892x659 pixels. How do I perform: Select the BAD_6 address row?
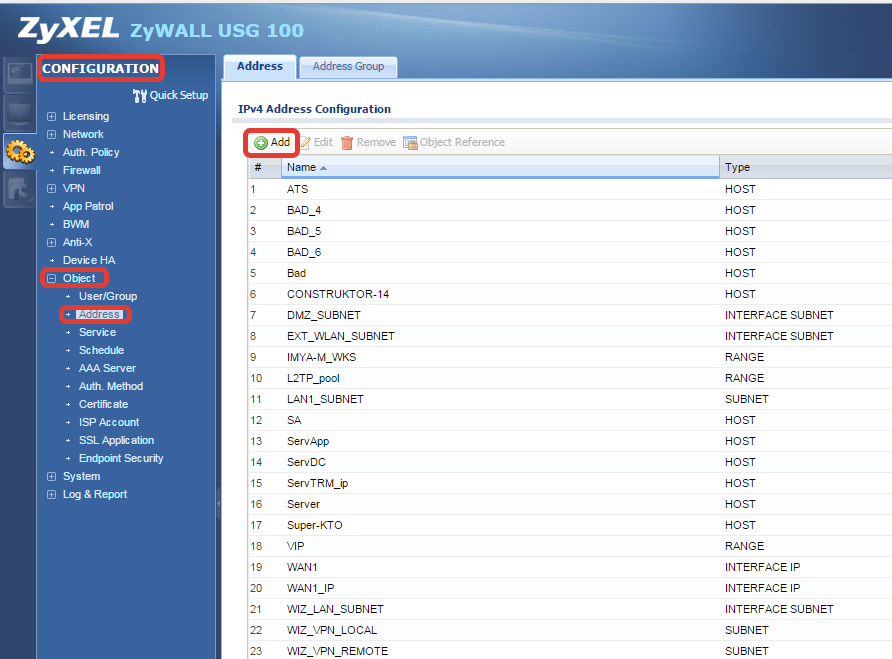[570, 252]
